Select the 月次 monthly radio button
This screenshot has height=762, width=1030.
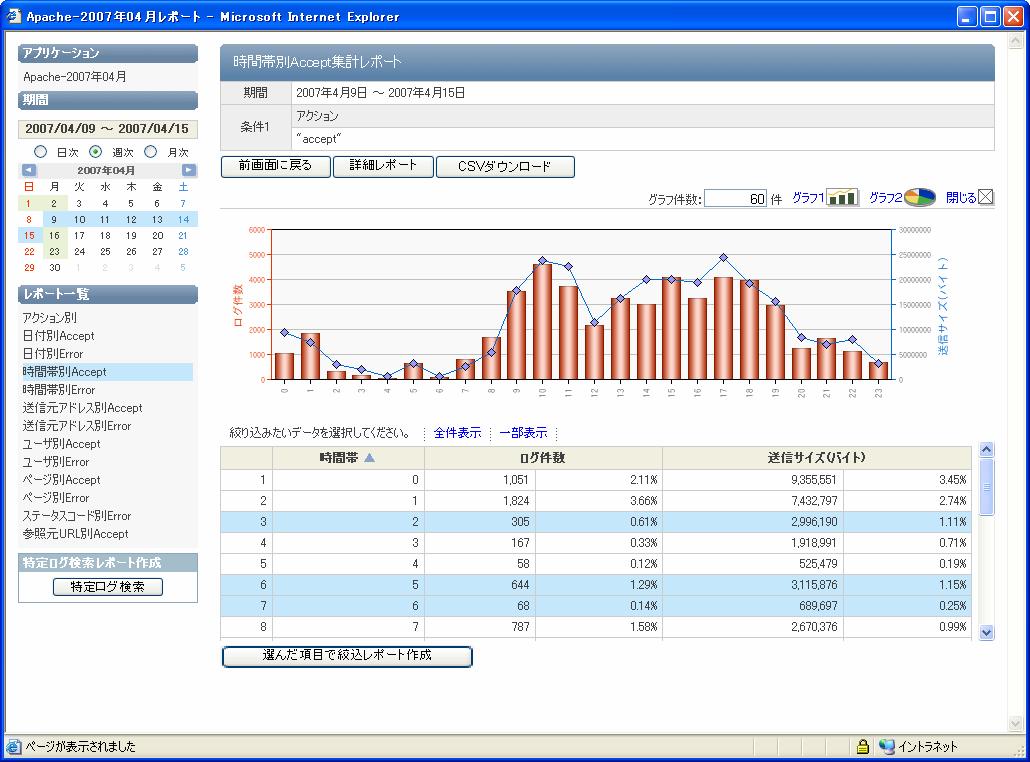(151, 152)
